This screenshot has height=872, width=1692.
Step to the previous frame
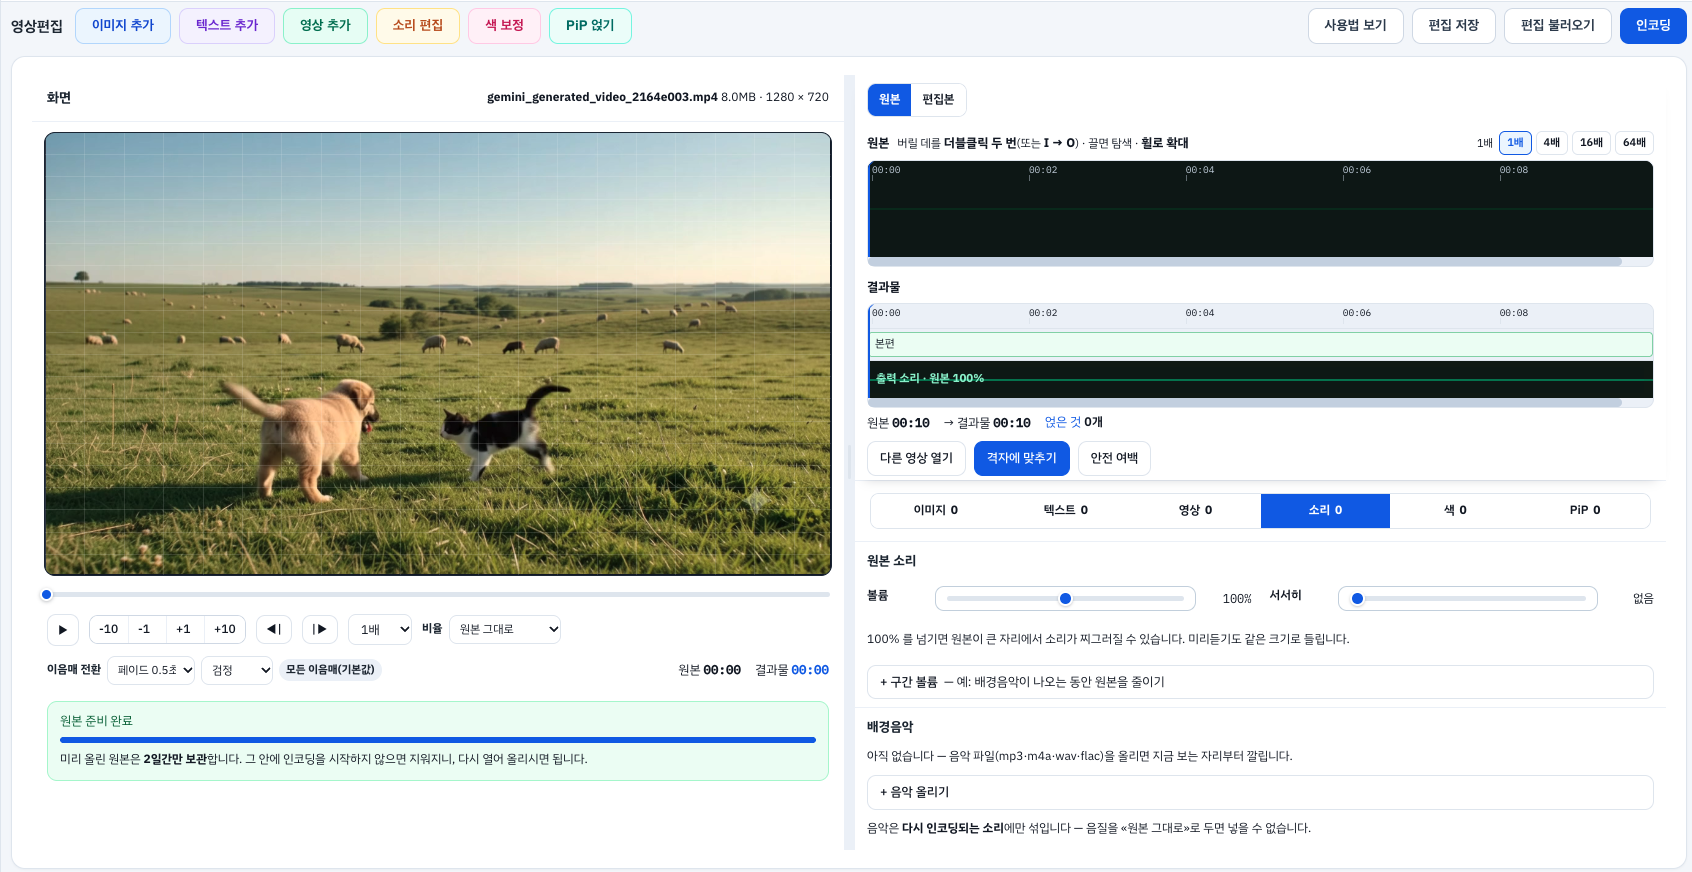274,630
